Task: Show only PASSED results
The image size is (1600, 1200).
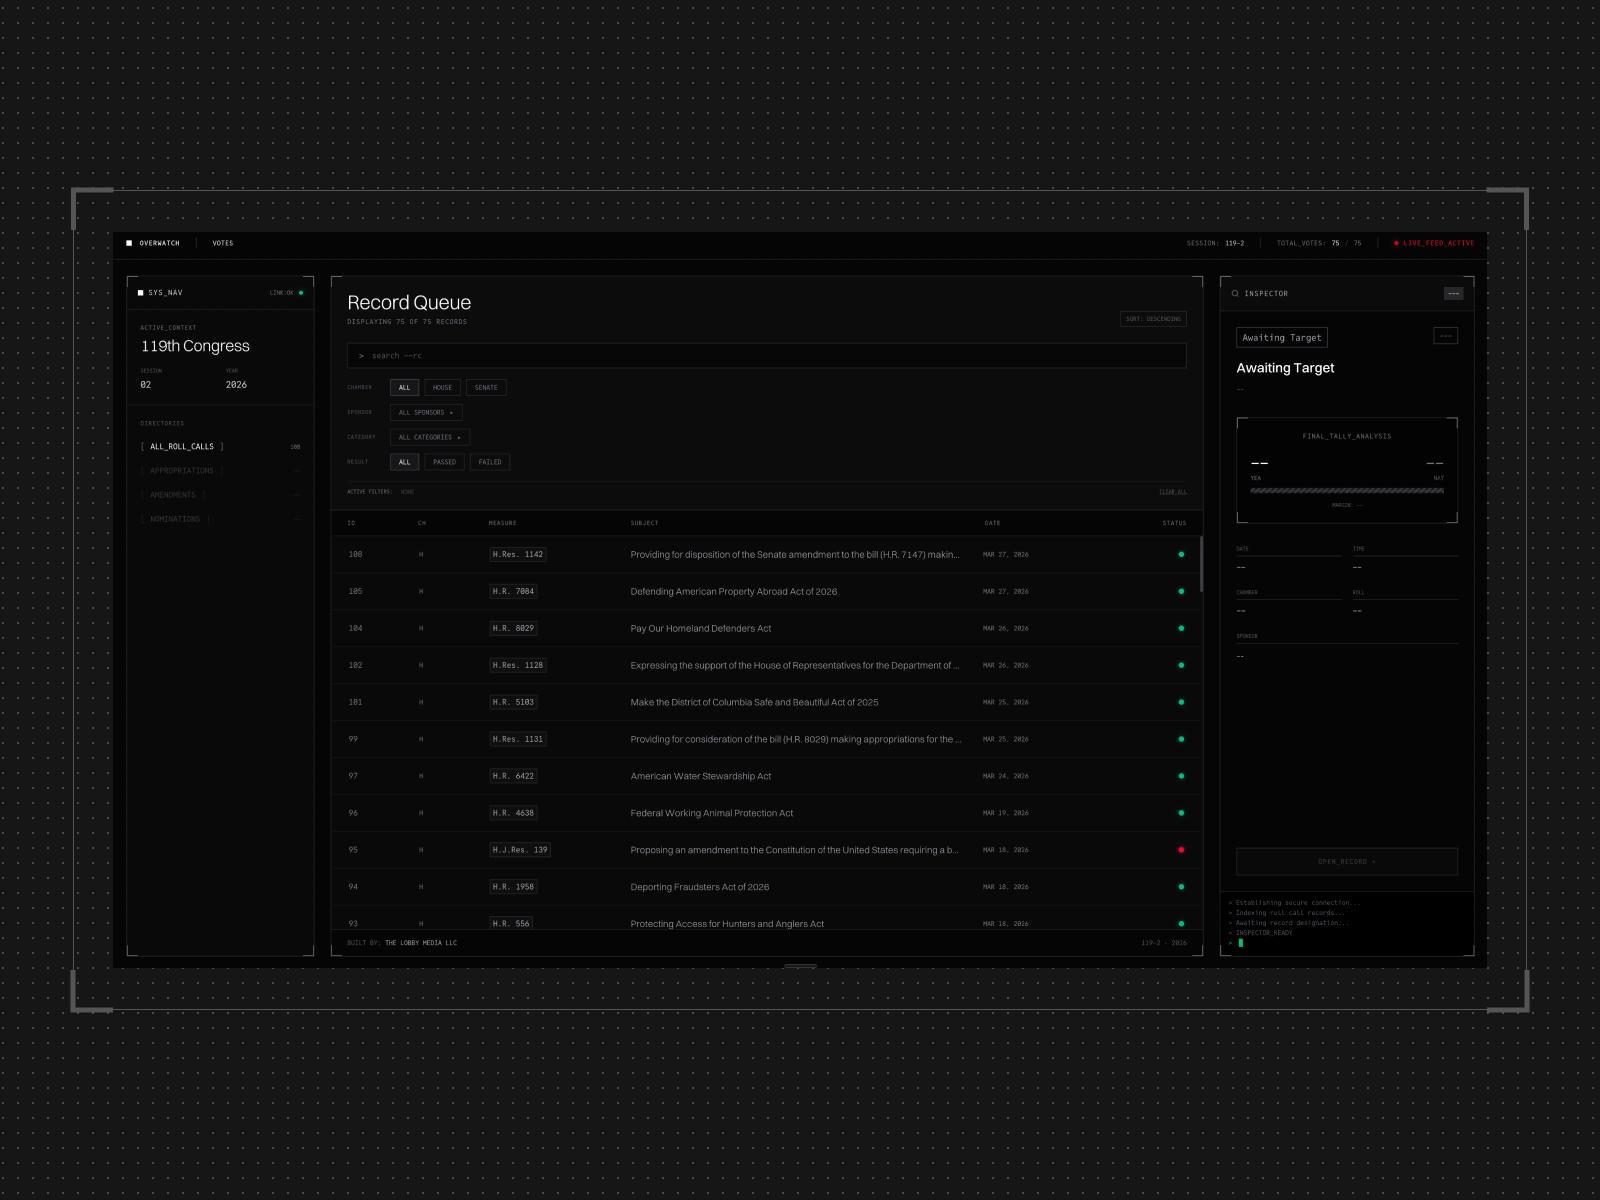Action: pos(444,462)
